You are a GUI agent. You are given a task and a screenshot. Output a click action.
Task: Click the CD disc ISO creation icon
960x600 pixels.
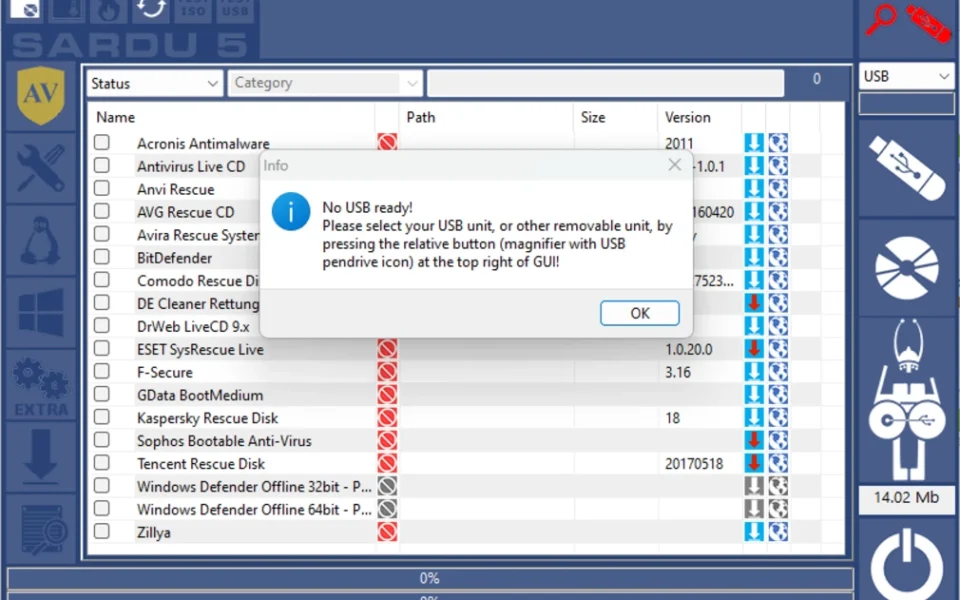pyautogui.click(x=907, y=267)
